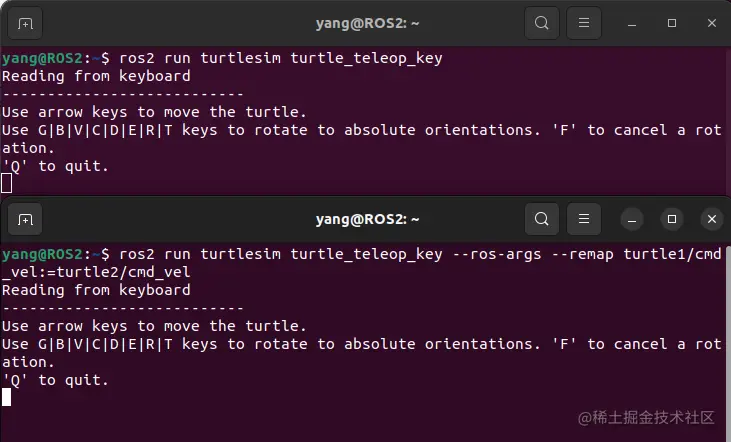
Task: Focus top terminal at its hollow cursor
Action: (x=7, y=183)
